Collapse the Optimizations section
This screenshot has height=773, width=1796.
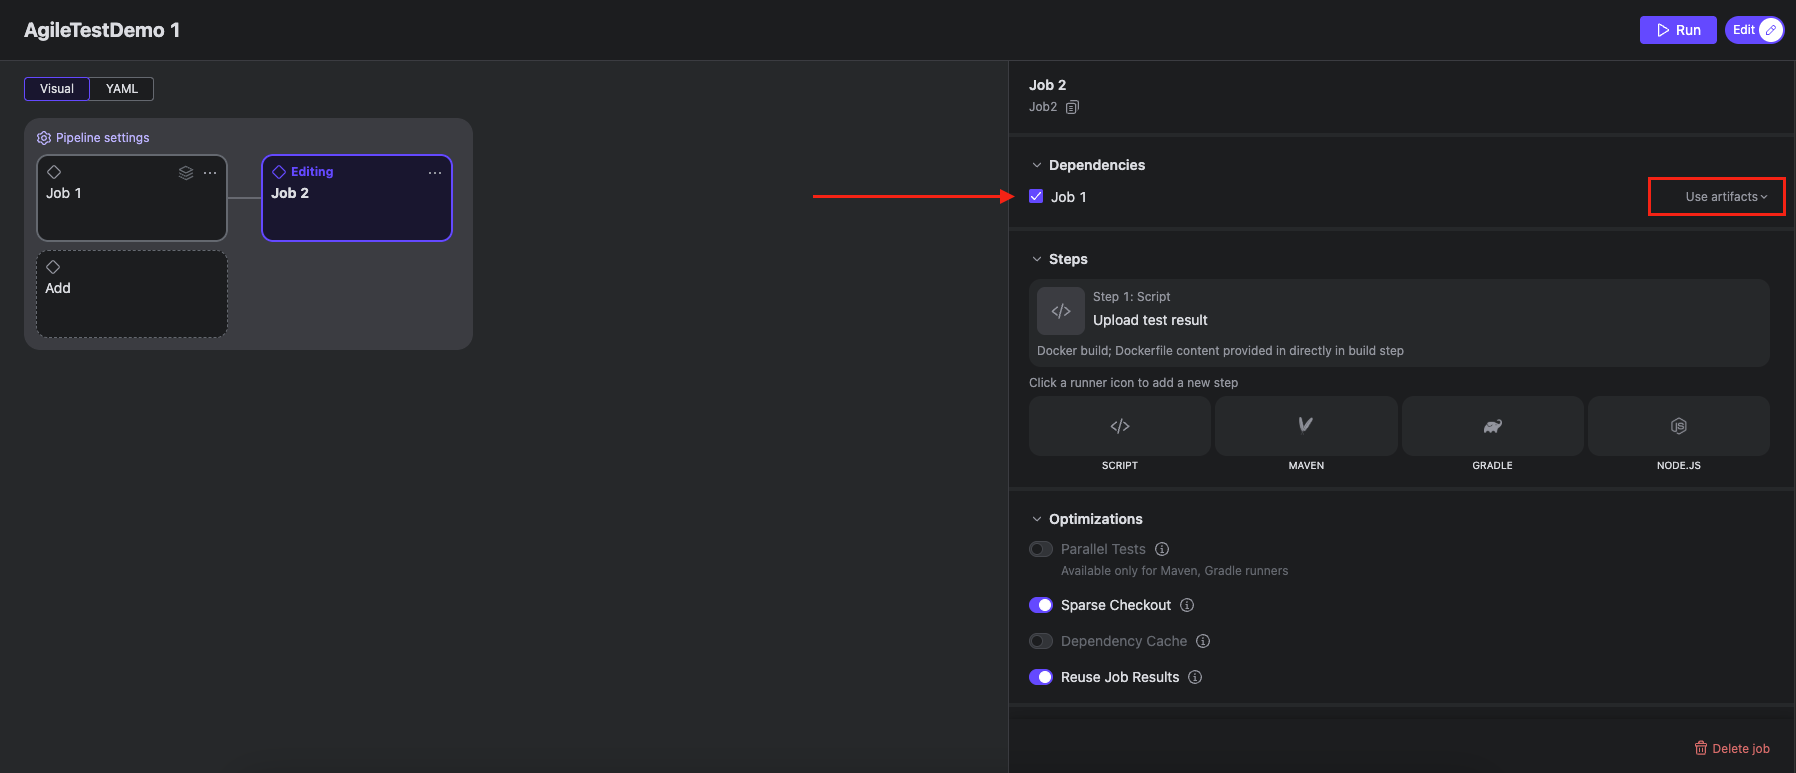click(1037, 519)
